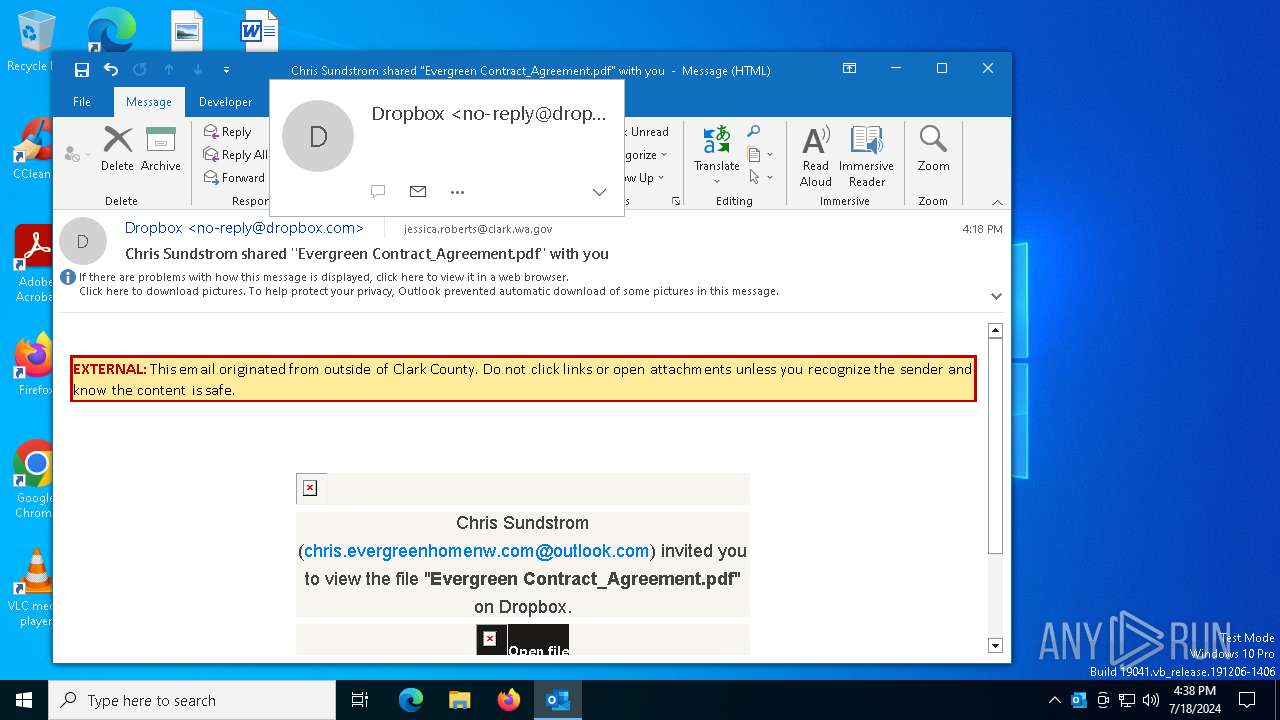
Task: Expand the Translate dropdown arrow
Action: (x=716, y=181)
